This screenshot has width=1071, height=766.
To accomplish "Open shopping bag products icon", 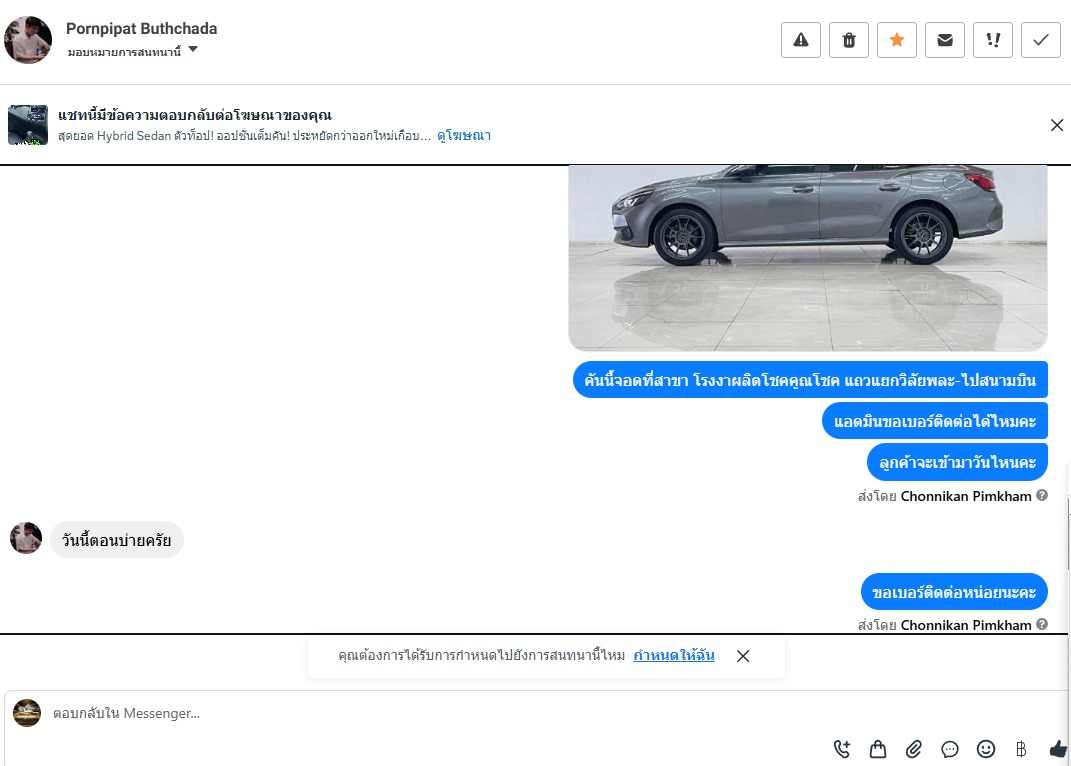I will [878, 749].
